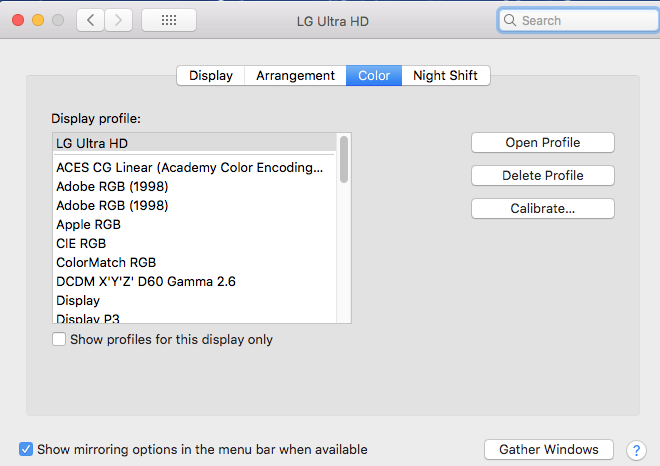This screenshot has width=660, height=466.
Task: Select DCDM X'Y'Z' D60 Gamma 2.6 profile
Action: [195, 281]
